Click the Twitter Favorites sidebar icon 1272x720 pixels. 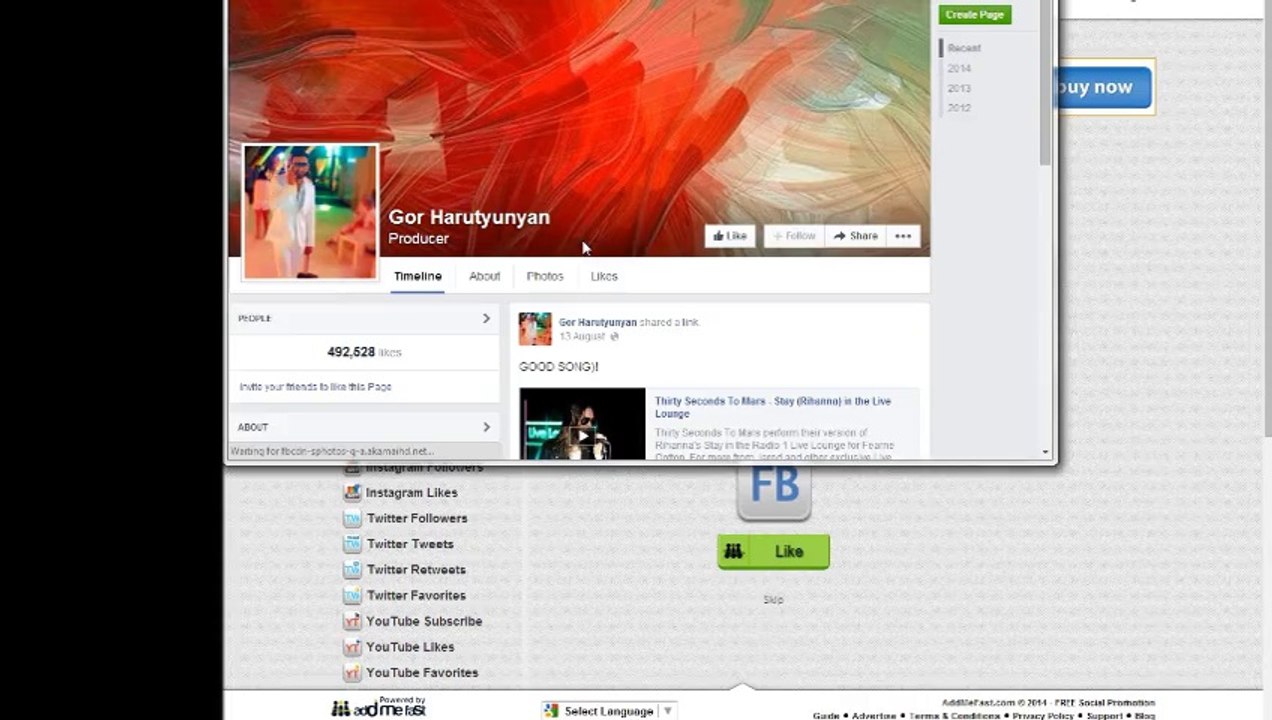click(352, 595)
